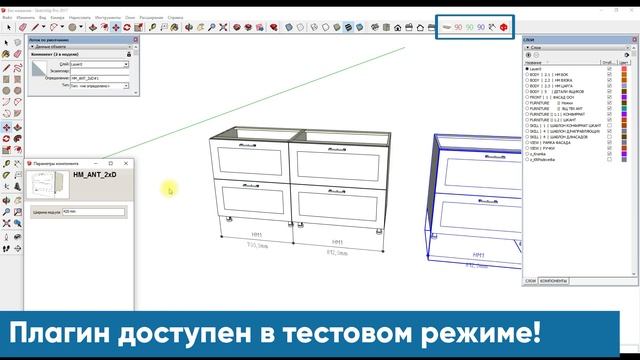Activate the Move tool in top toolbar
Screen dimensions: 640x360
(116, 27)
